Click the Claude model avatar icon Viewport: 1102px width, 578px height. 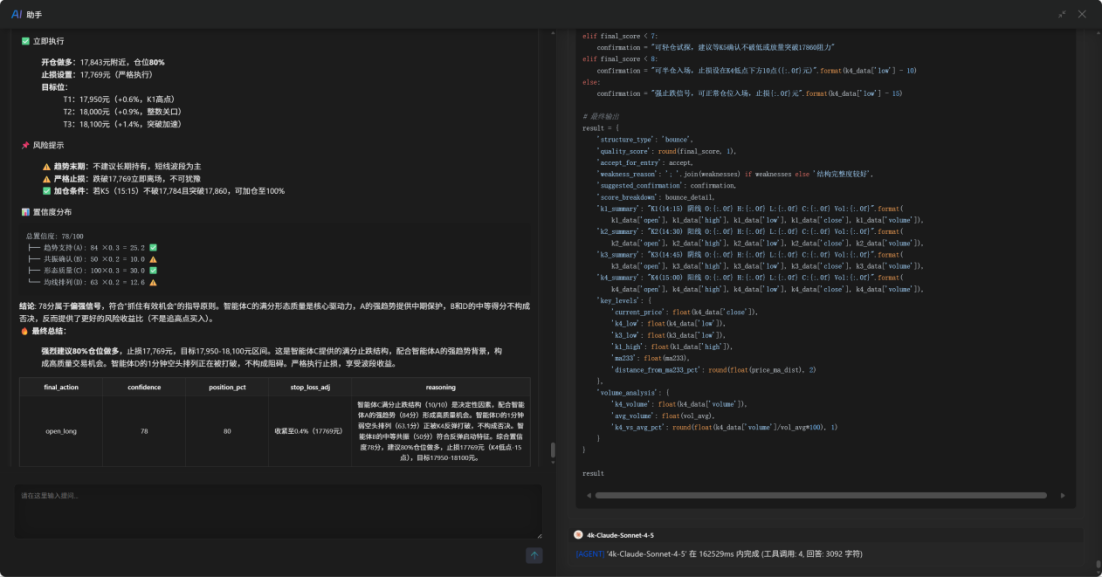(579, 535)
